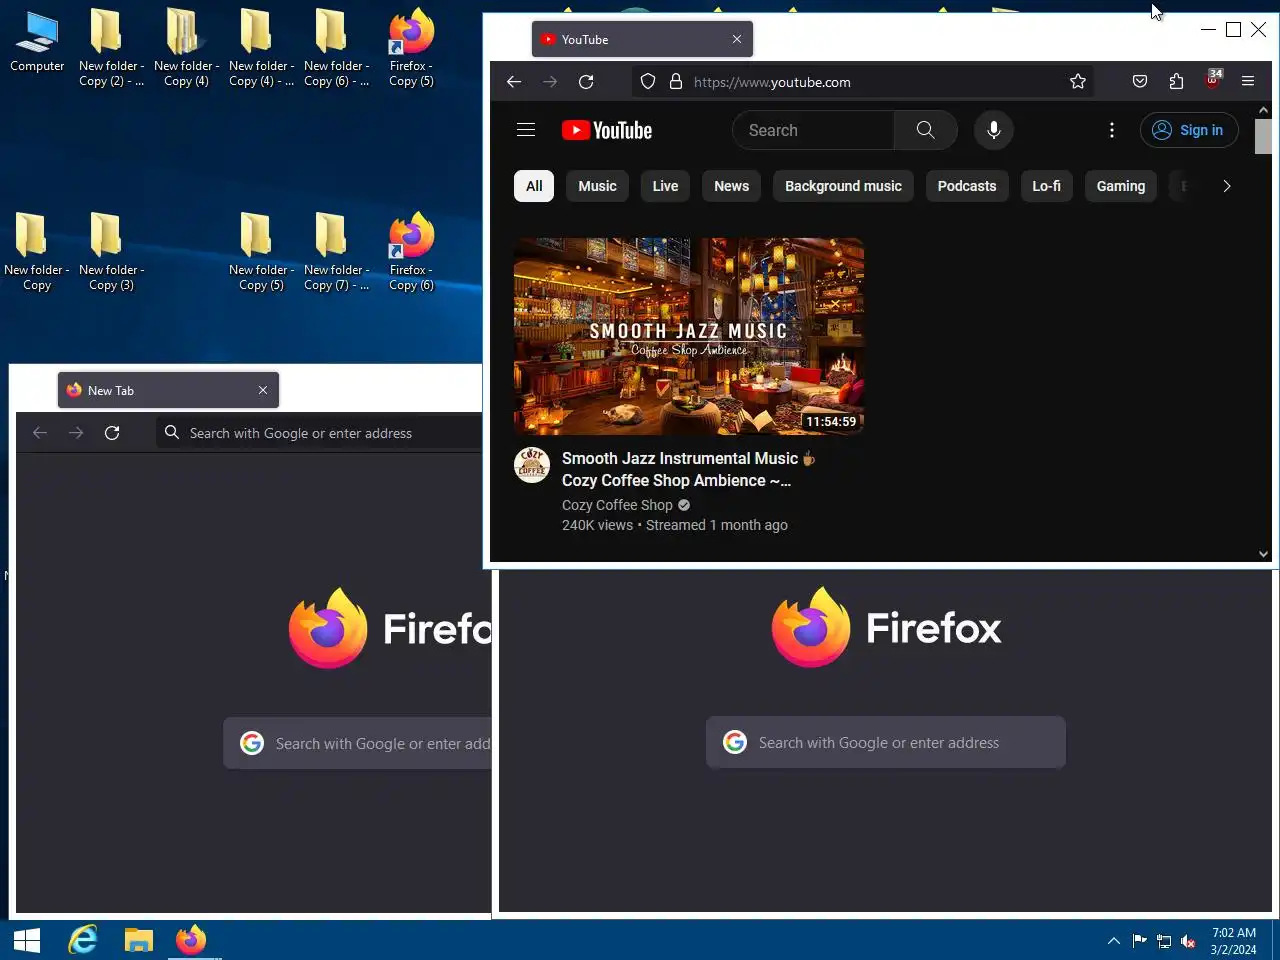Select Firefox - Copy (5) desktop shortcut
The height and width of the screenshot is (960, 1280).
tap(411, 49)
